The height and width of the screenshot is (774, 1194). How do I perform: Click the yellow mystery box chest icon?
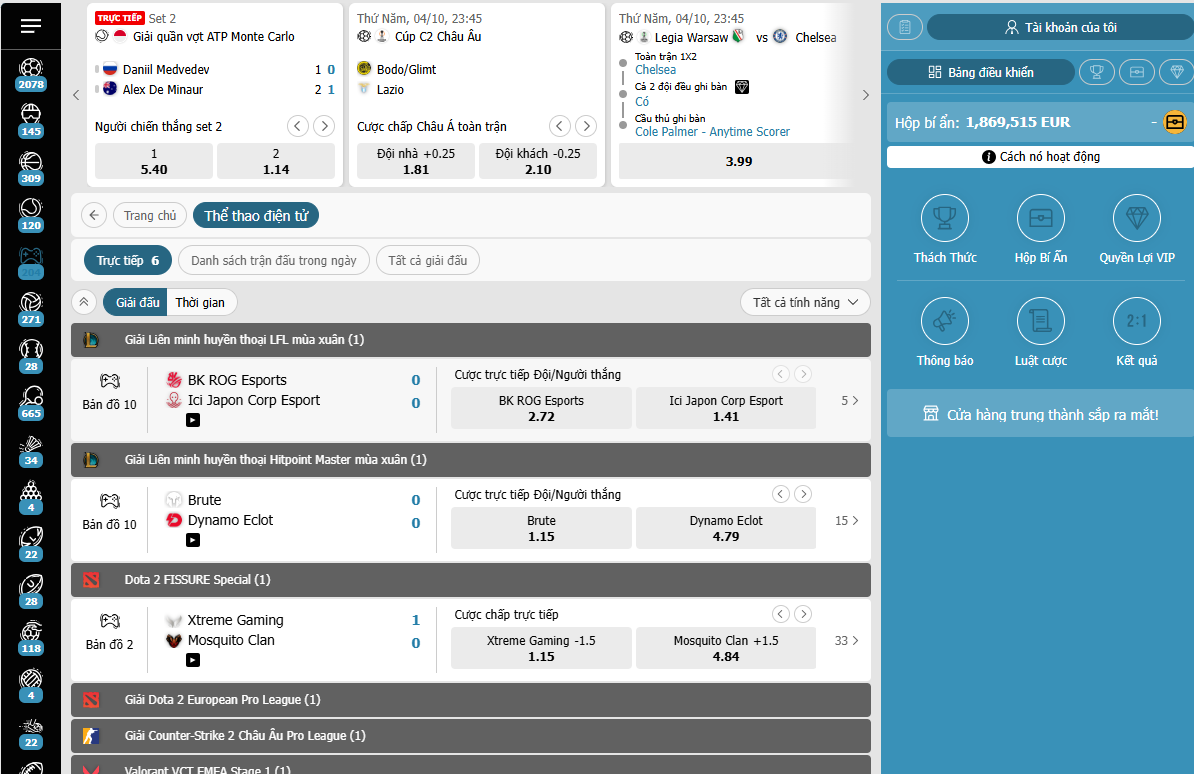pyautogui.click(x=1175, y=122)
